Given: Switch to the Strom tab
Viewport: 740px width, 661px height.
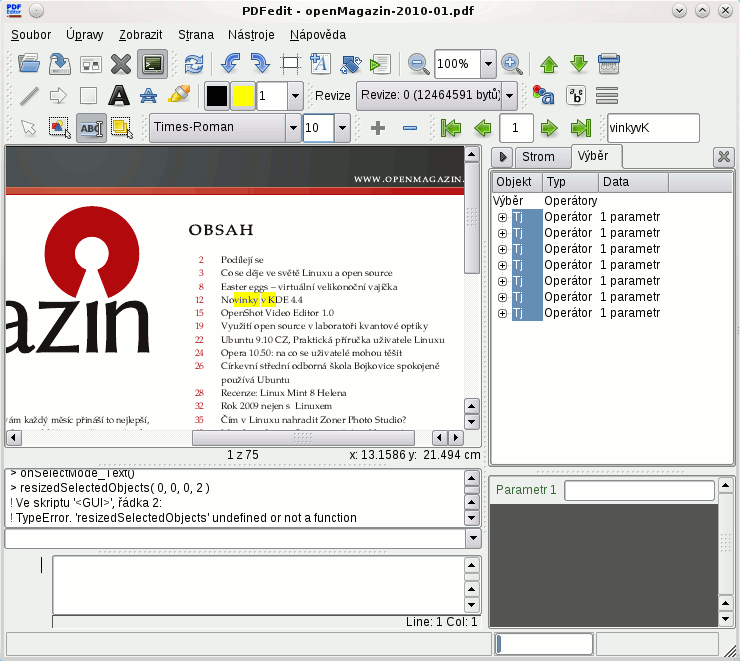Looking at the screenshot, I should point(543,157).
